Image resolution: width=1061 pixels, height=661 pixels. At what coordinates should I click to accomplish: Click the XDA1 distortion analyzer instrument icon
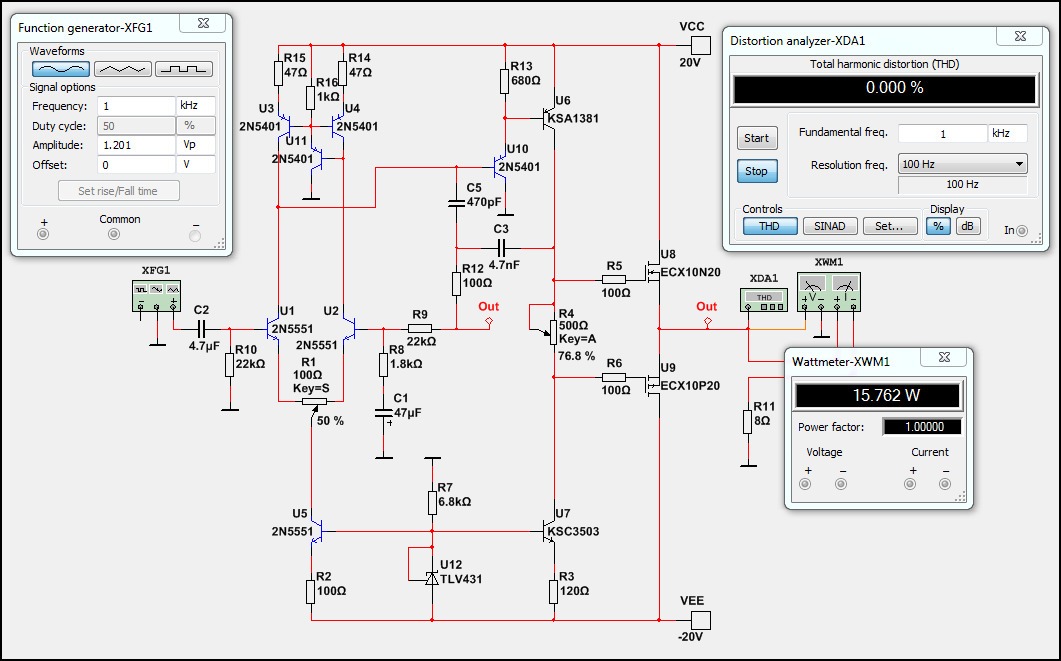(x=764, y=299)
